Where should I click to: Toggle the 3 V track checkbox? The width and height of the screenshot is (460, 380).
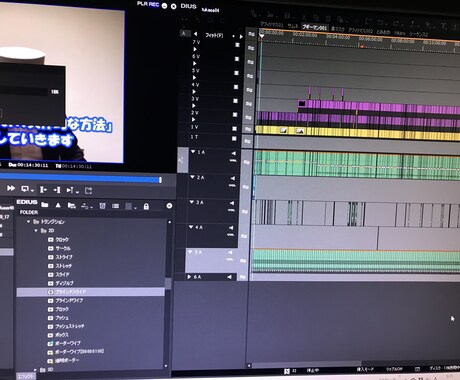[x=235, y=101]
